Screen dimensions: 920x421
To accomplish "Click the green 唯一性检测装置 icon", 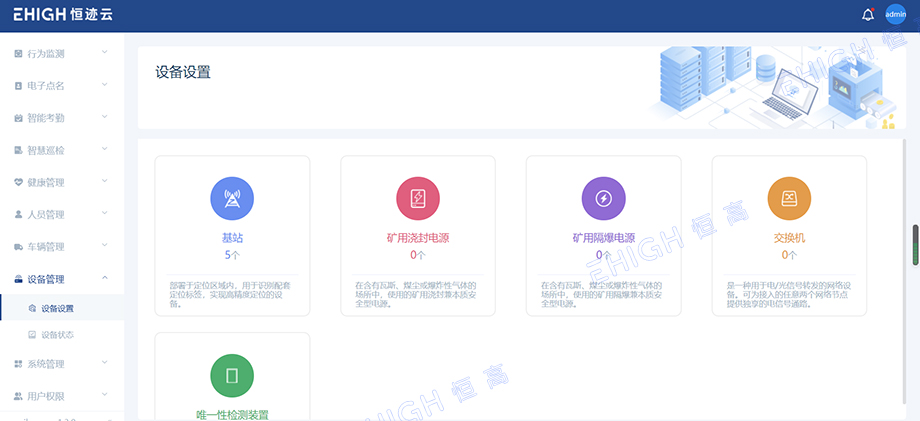I will (x=232, y=376).
